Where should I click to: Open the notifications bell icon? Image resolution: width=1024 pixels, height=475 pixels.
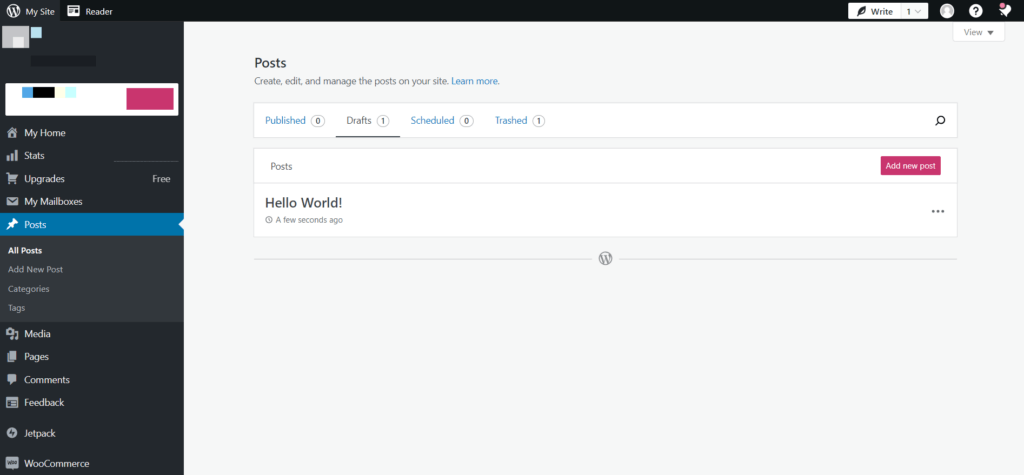1005,10
